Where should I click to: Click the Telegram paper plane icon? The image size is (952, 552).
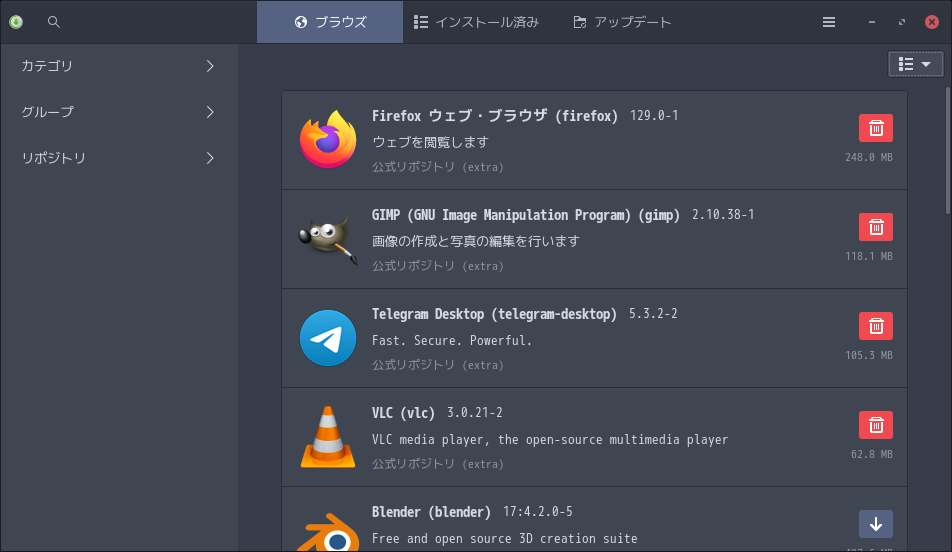328,338
